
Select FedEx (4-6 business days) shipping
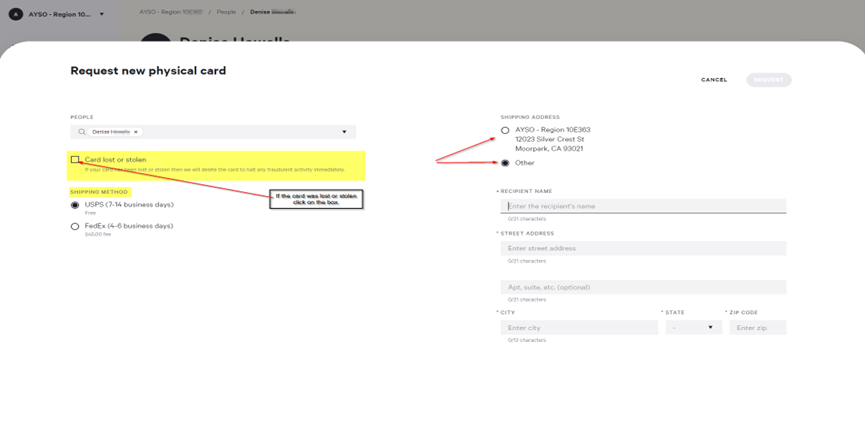pyautogui.click(x=75, y=227)
